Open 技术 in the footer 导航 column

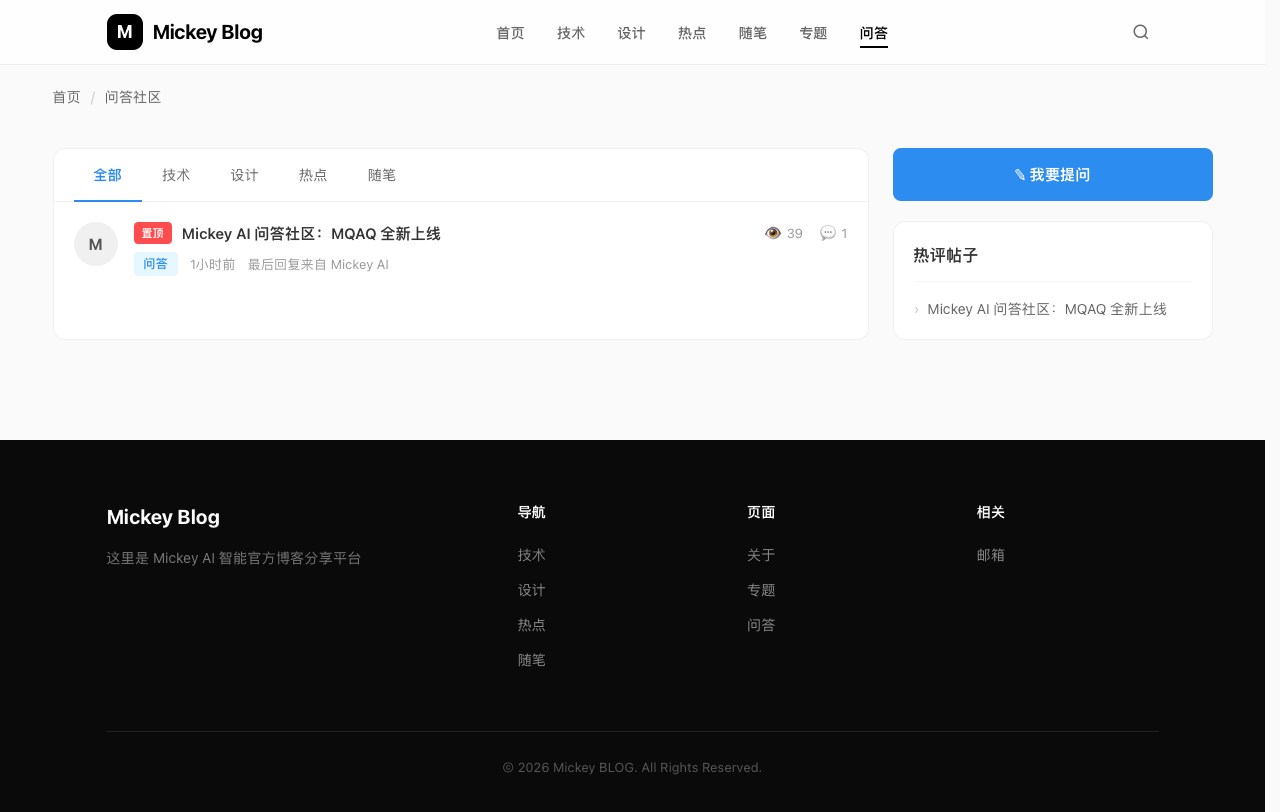pyautogui.click(x=532, y=555)
